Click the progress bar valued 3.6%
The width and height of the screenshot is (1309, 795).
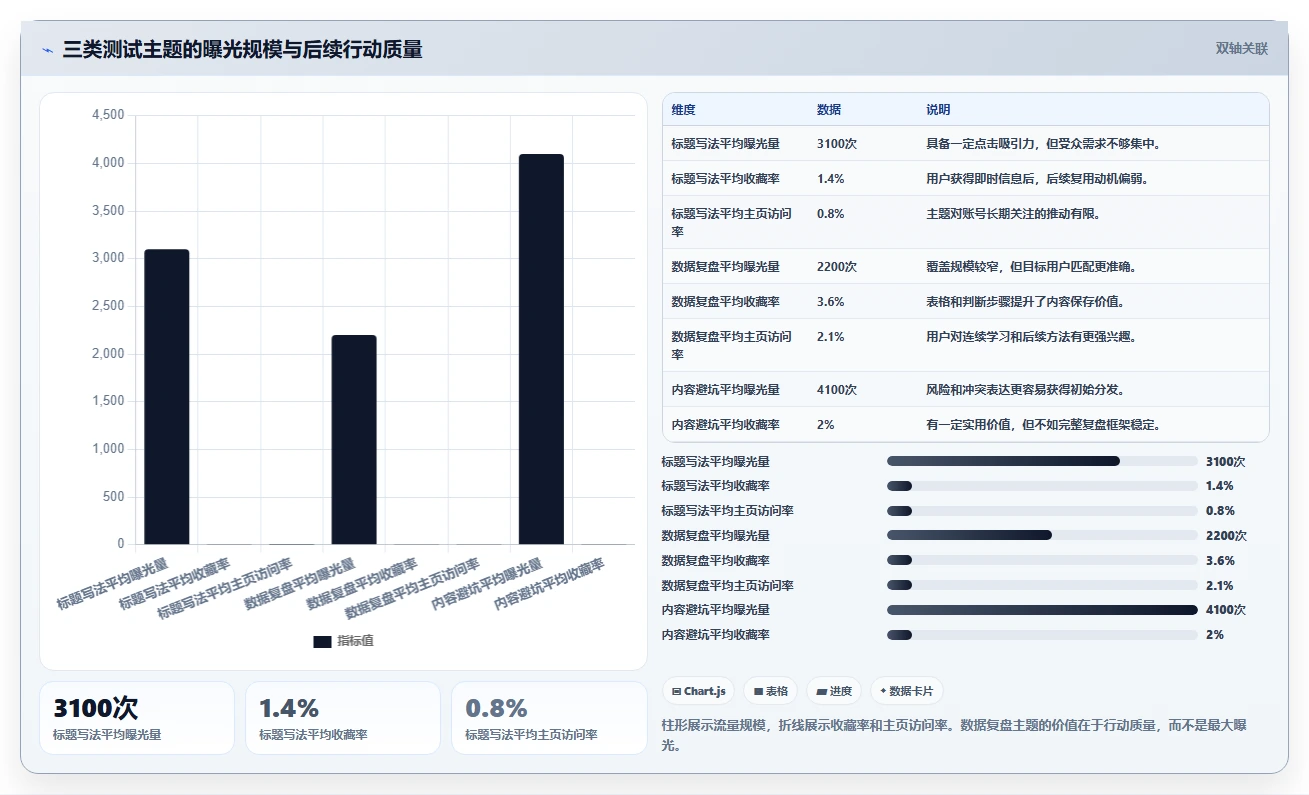tap(1042, 560)
